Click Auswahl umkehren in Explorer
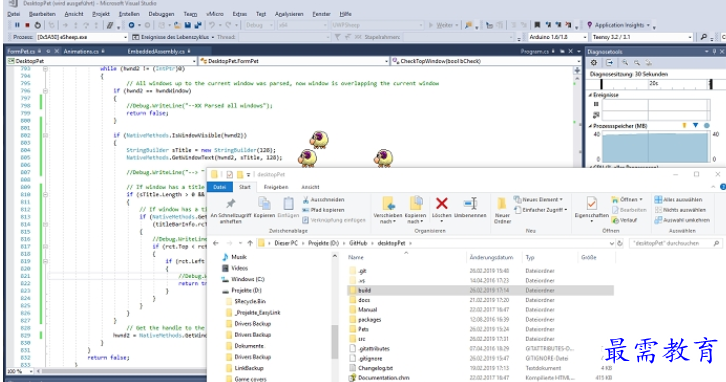The width and height of the screenshot is (726, 382). coord(682,220)
